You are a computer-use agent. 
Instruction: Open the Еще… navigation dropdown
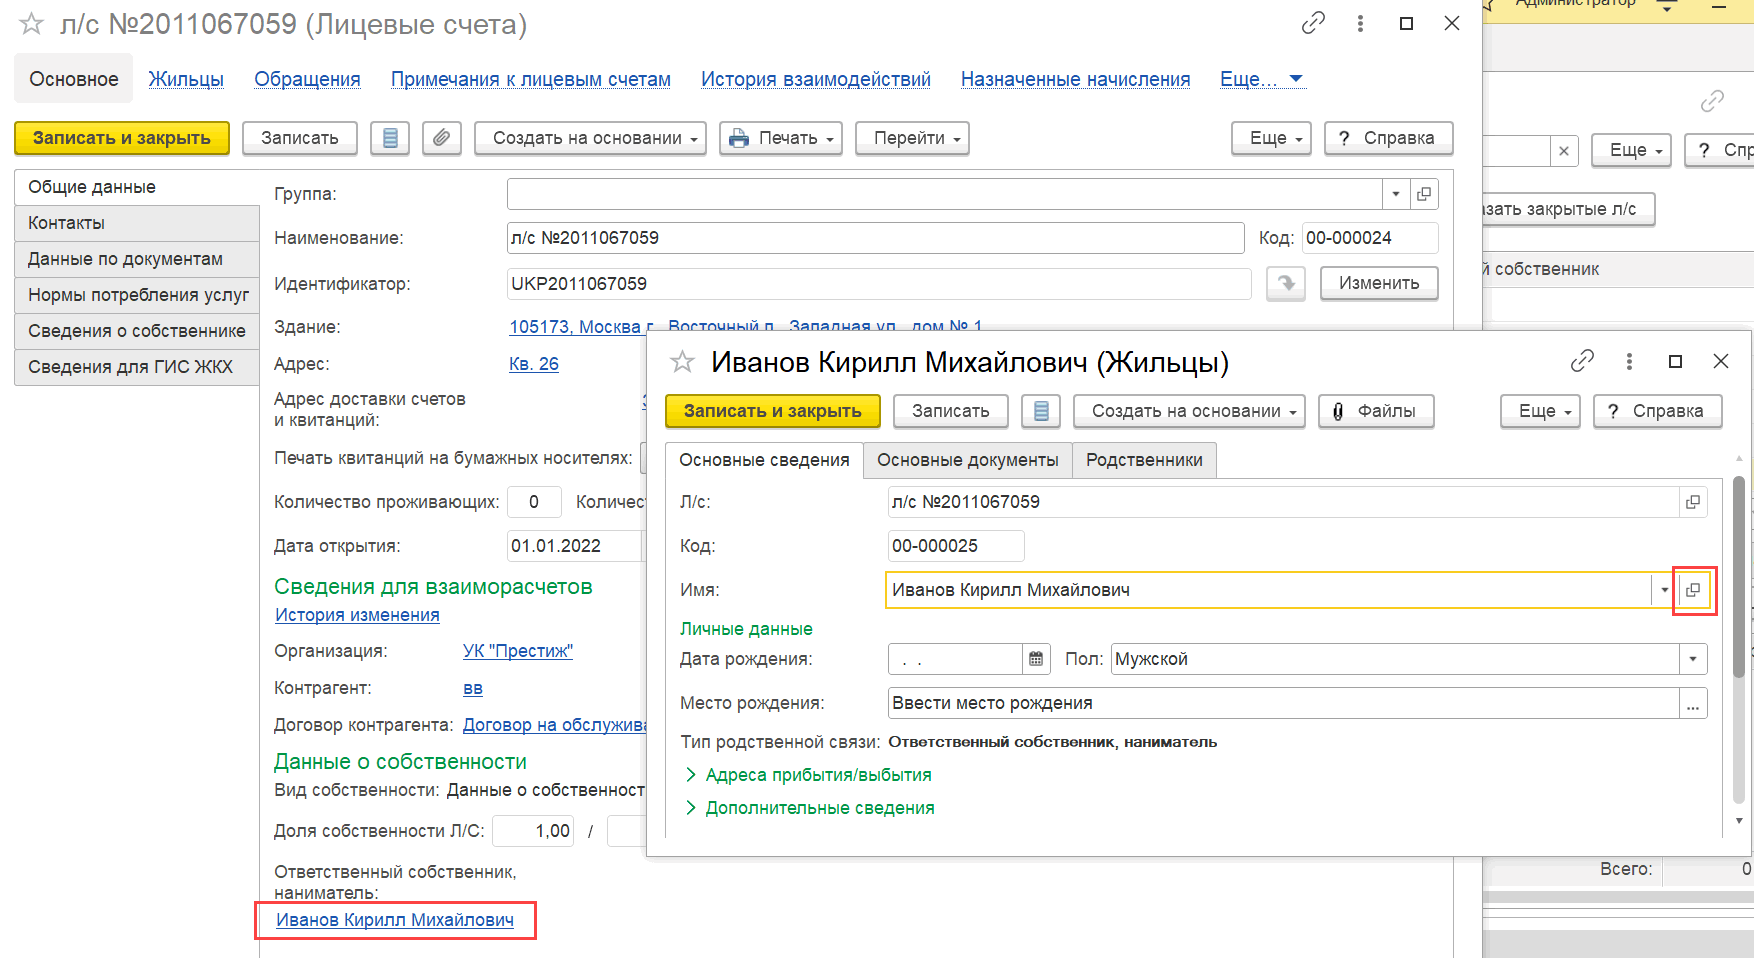(x=1262, y=79)
